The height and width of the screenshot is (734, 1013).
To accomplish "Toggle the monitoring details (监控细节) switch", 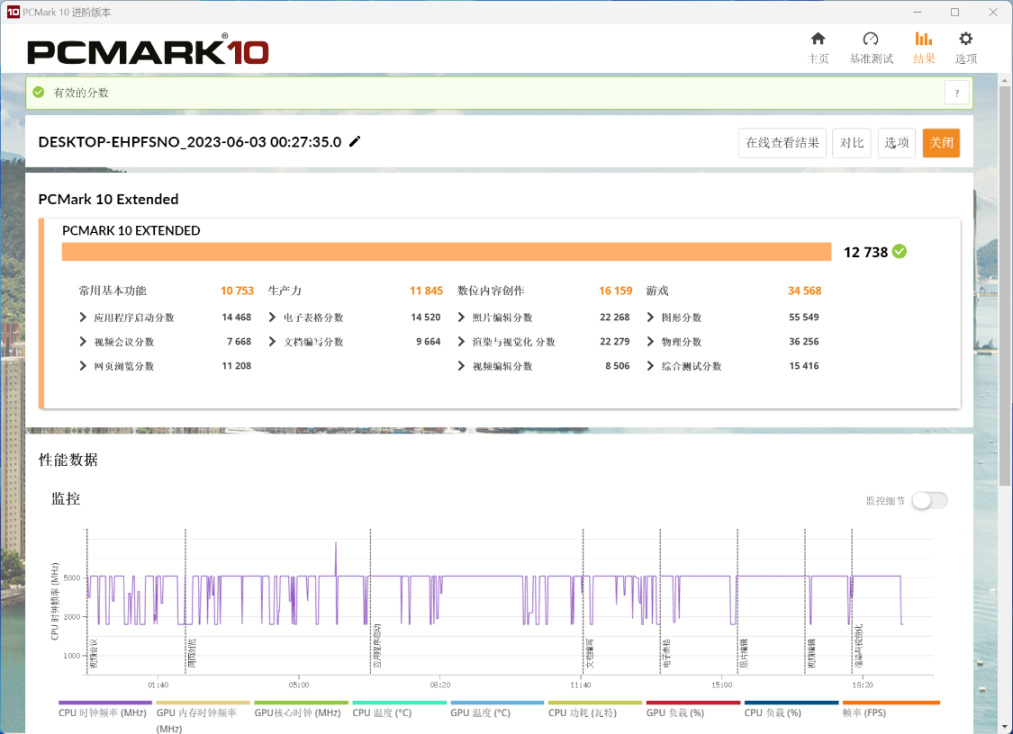I will [x=930, y=501].
